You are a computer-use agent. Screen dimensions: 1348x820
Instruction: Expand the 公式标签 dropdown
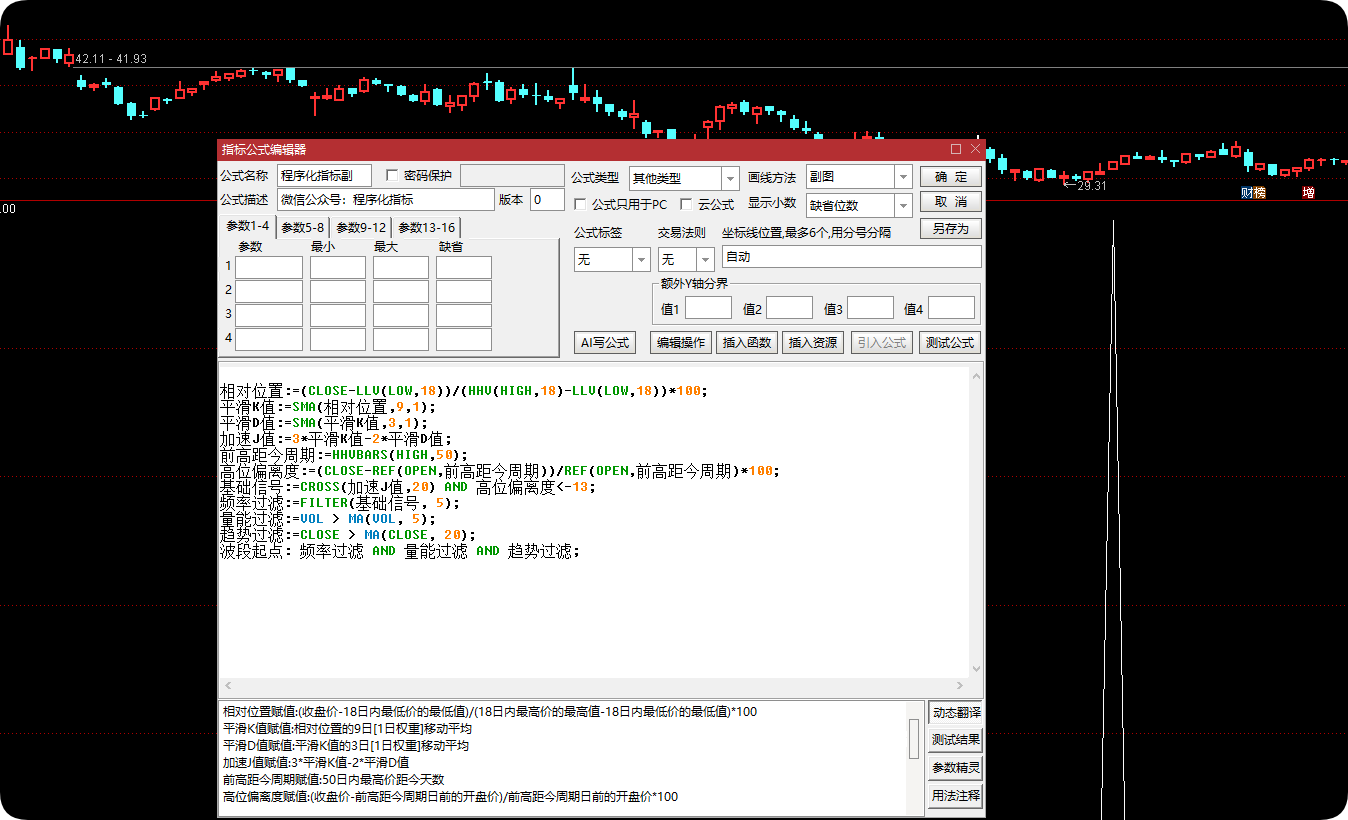tap(641, 259)
